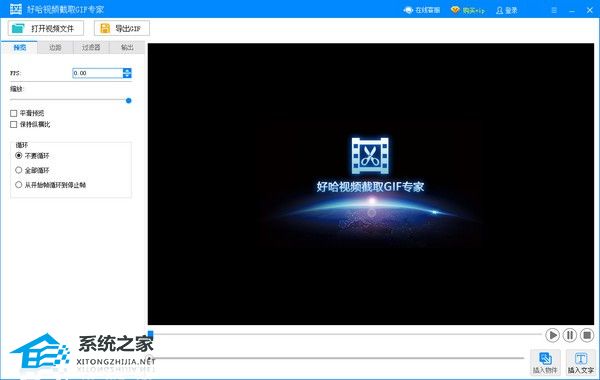The height and width of the screenshot is (380, 600).
Task: Close the GIF expert window
Action: point(590,10)
